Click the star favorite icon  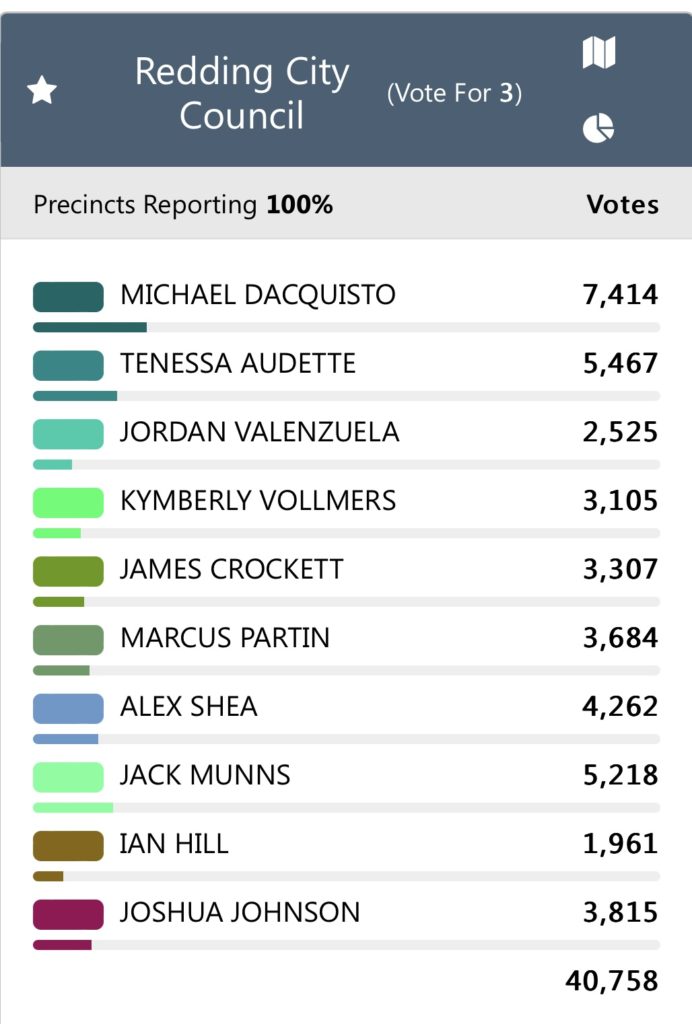point(42,92)
